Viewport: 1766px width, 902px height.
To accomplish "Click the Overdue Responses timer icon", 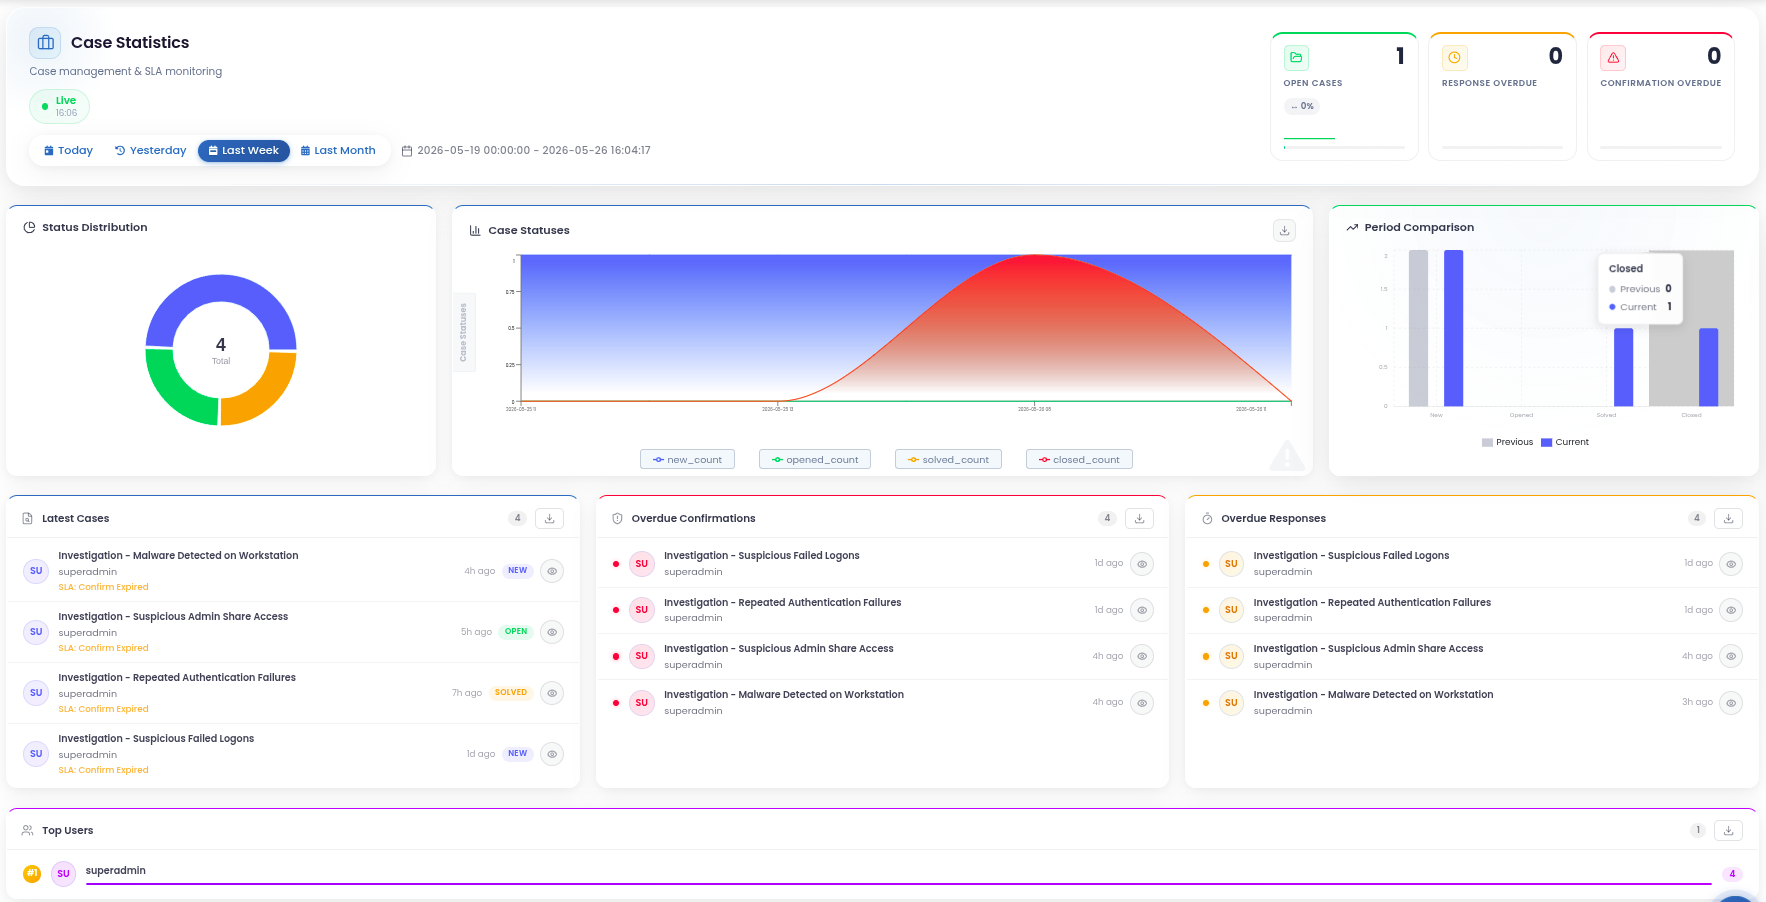I will click(1207, 518).
